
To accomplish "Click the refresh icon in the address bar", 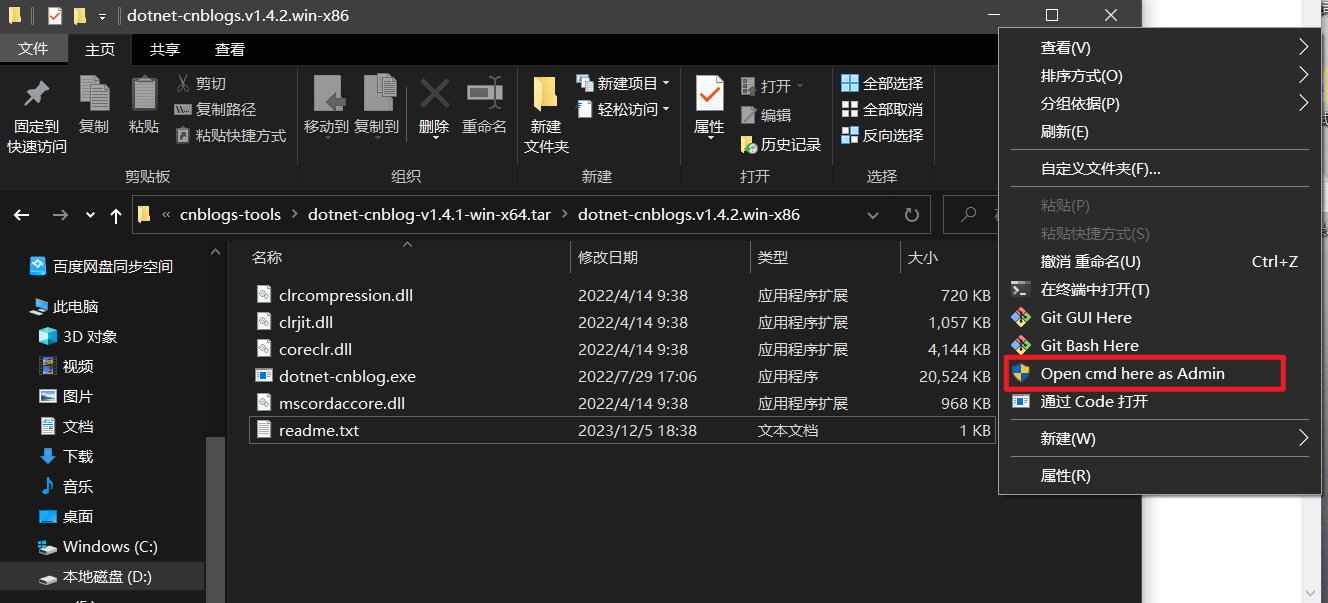I will tap(909, 214).
